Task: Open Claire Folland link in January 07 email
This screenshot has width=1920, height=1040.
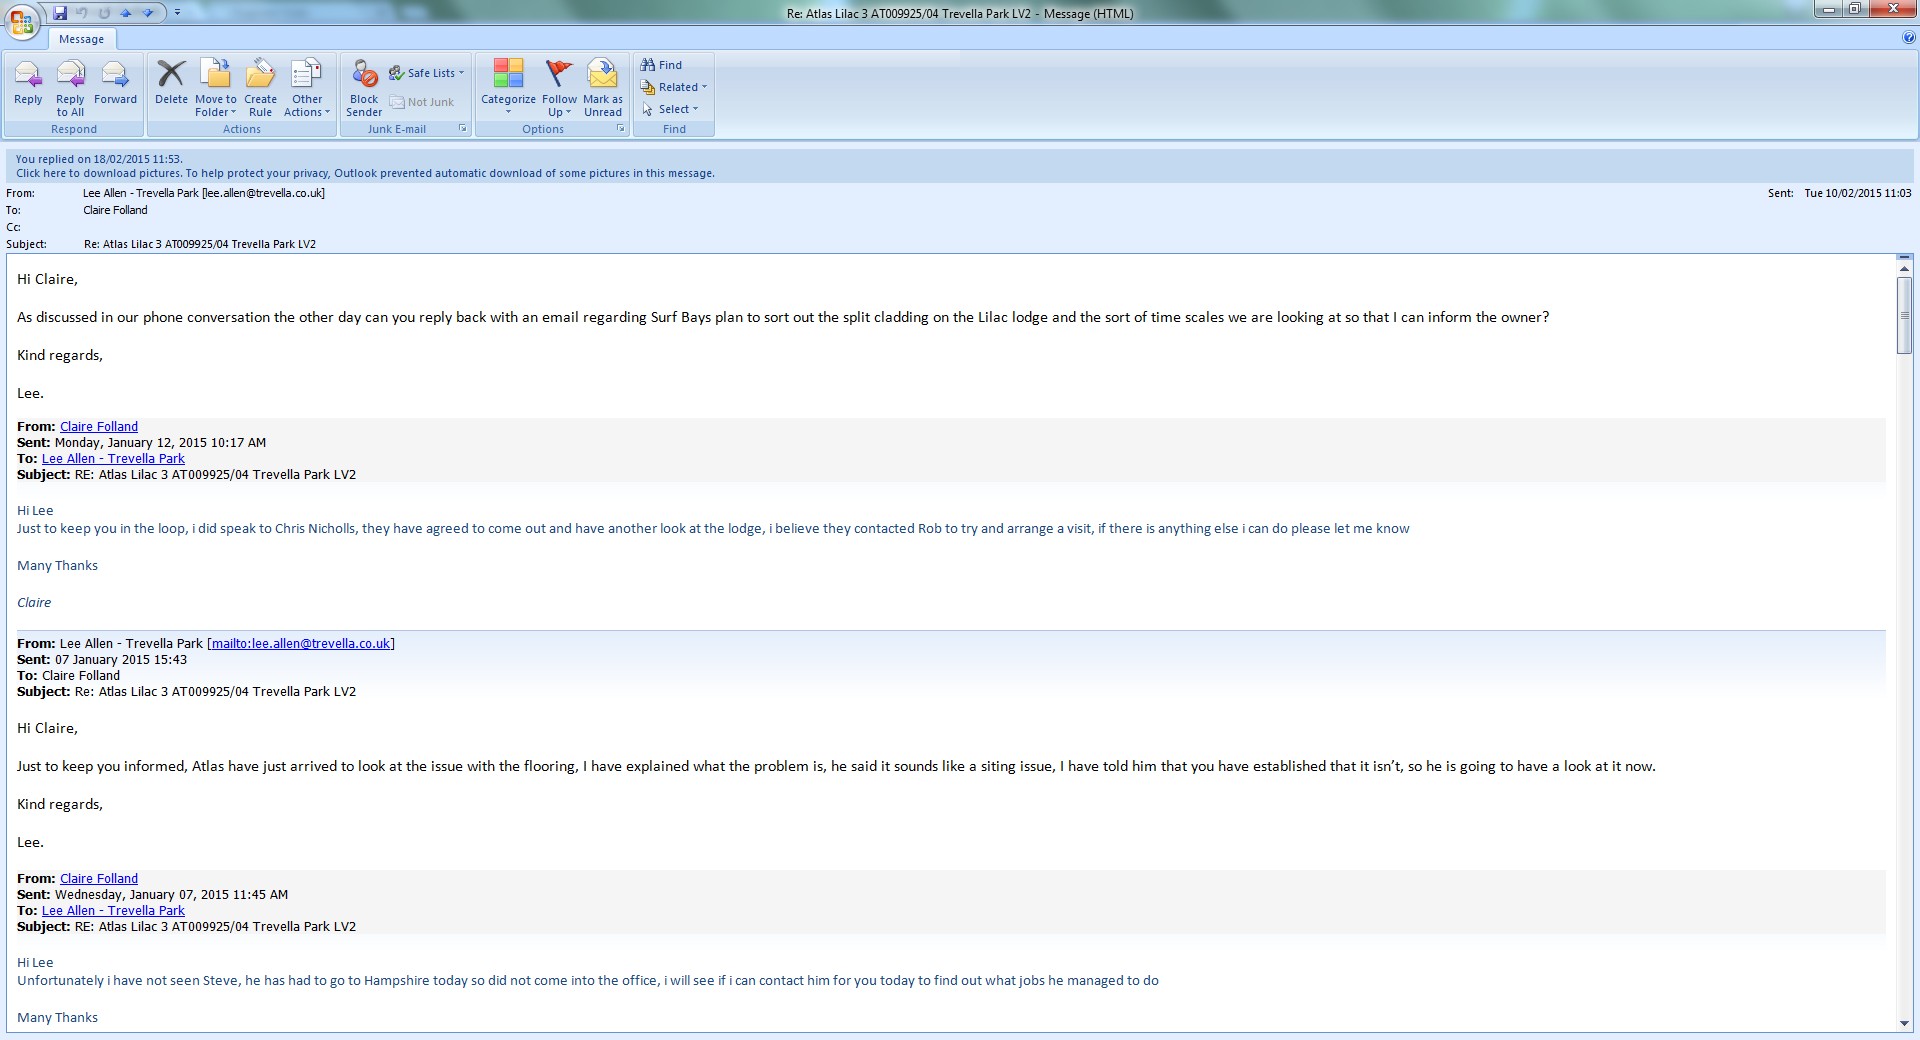Action: click(x=99, y=878)
